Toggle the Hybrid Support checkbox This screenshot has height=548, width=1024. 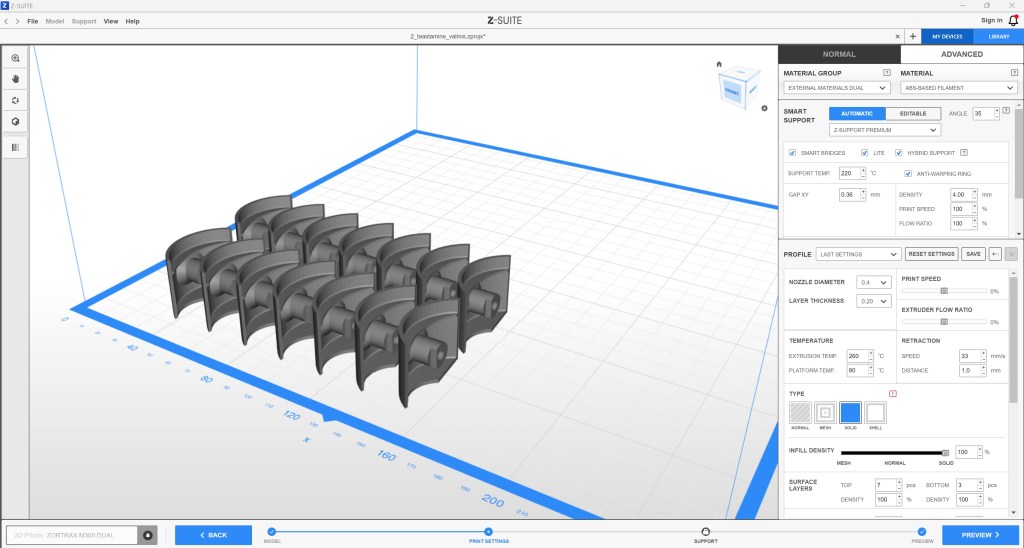[x=899, y=153]
